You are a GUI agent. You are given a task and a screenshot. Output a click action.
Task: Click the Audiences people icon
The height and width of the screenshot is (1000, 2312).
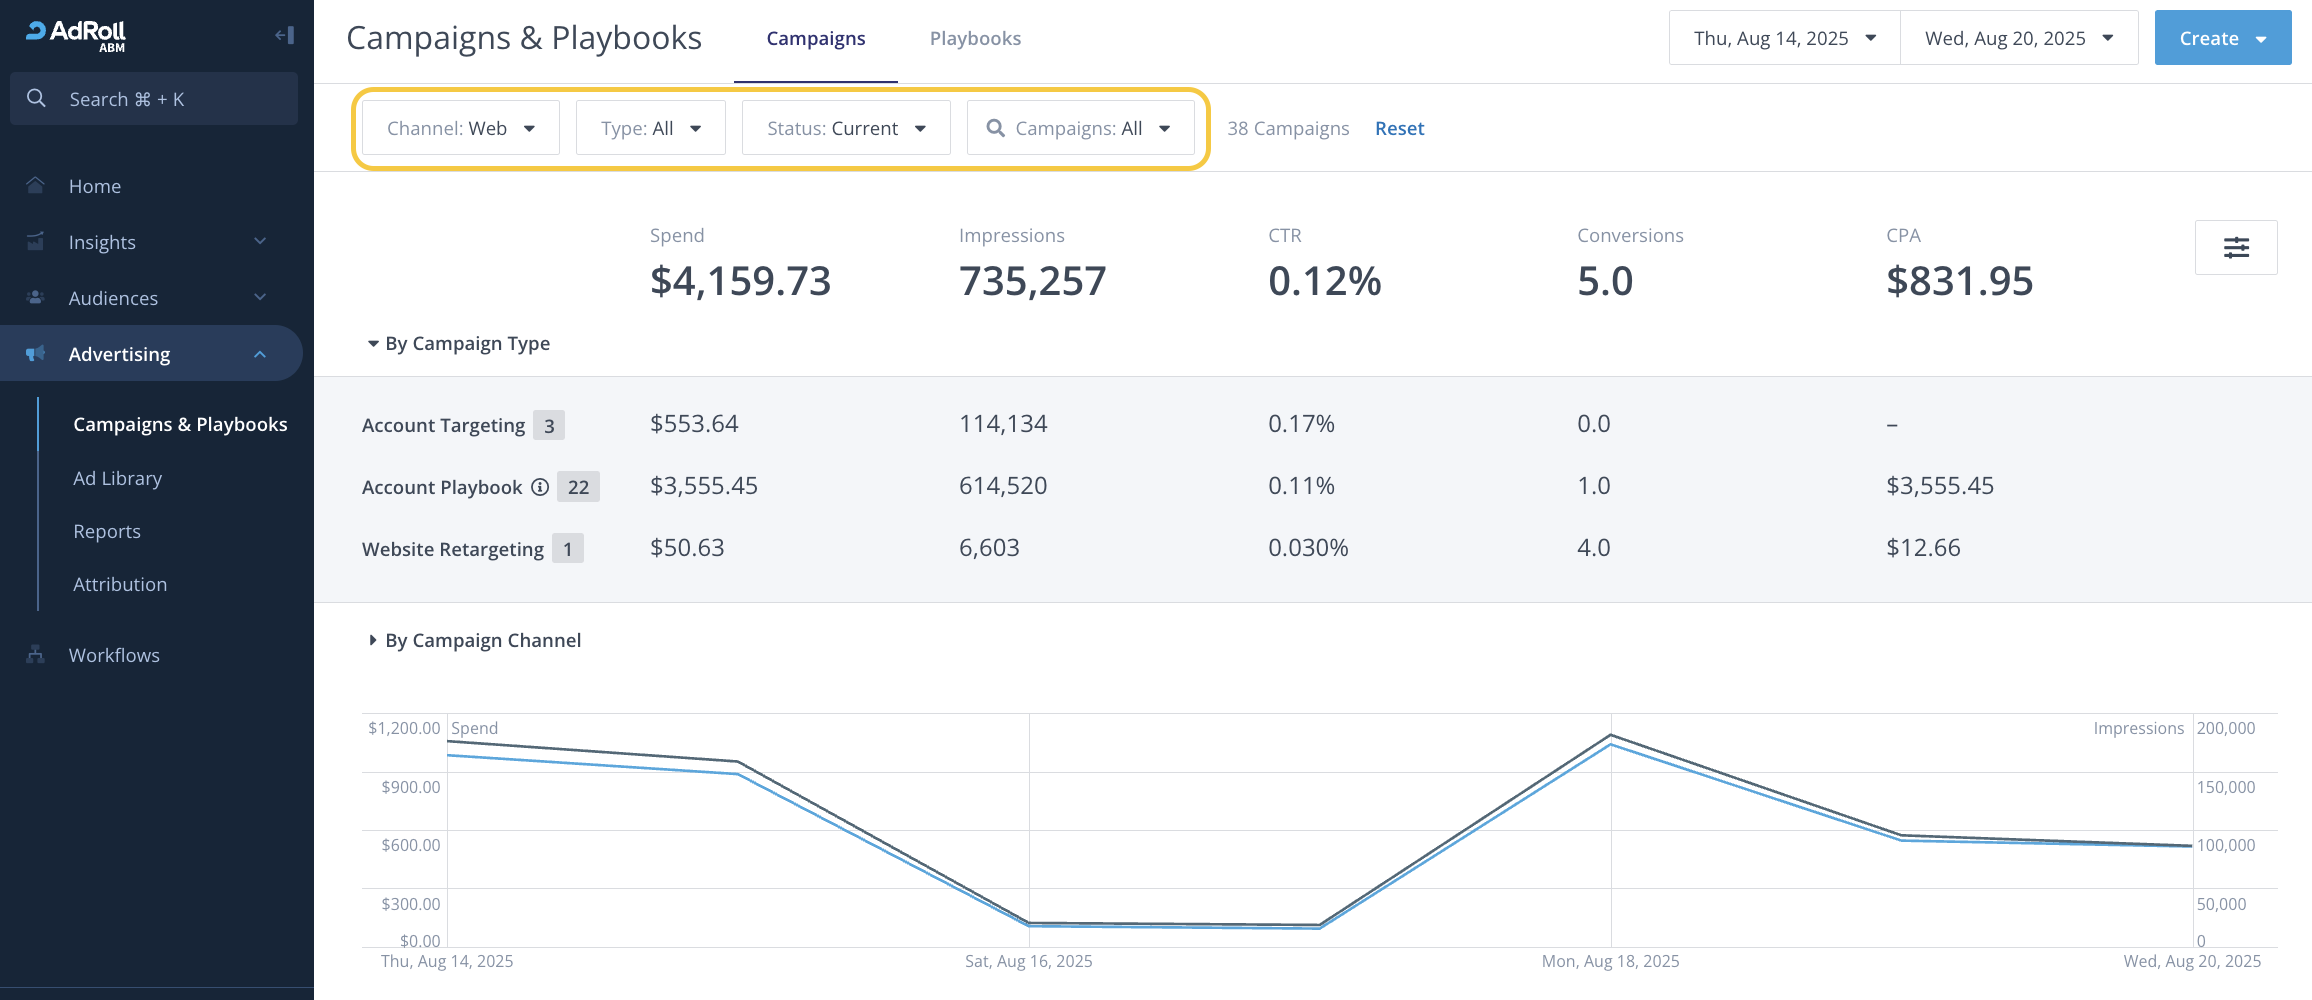[x=36, y=298]
